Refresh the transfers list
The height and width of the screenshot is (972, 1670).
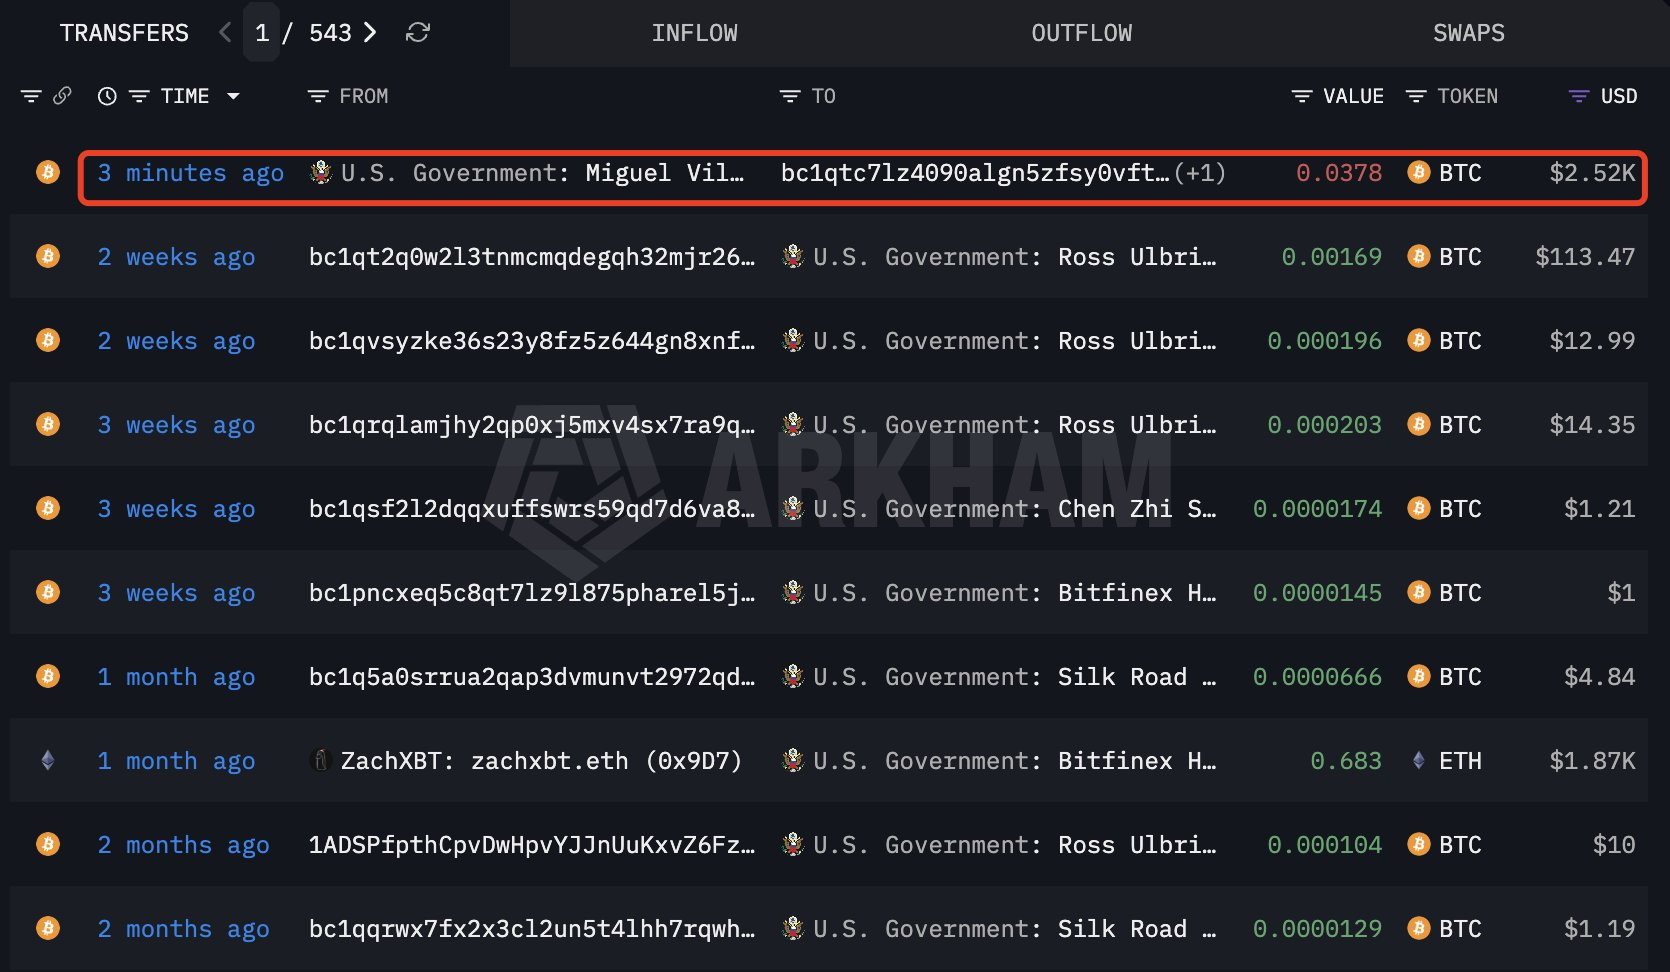tap(417, 33)
